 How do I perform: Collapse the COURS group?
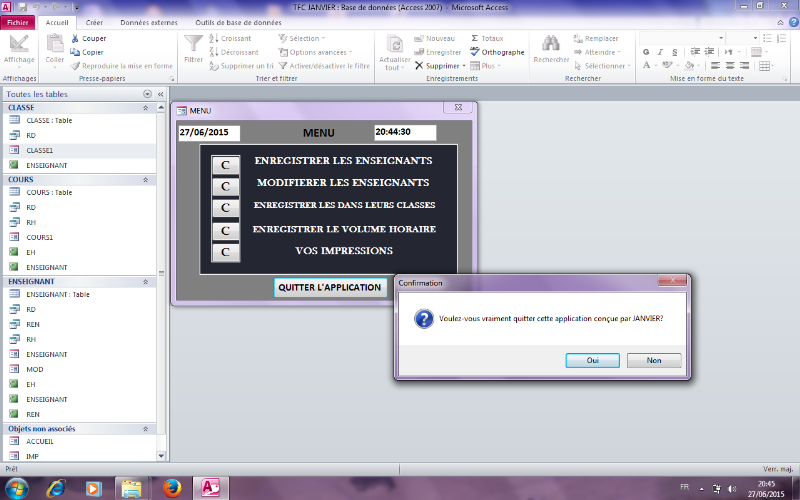145,180
